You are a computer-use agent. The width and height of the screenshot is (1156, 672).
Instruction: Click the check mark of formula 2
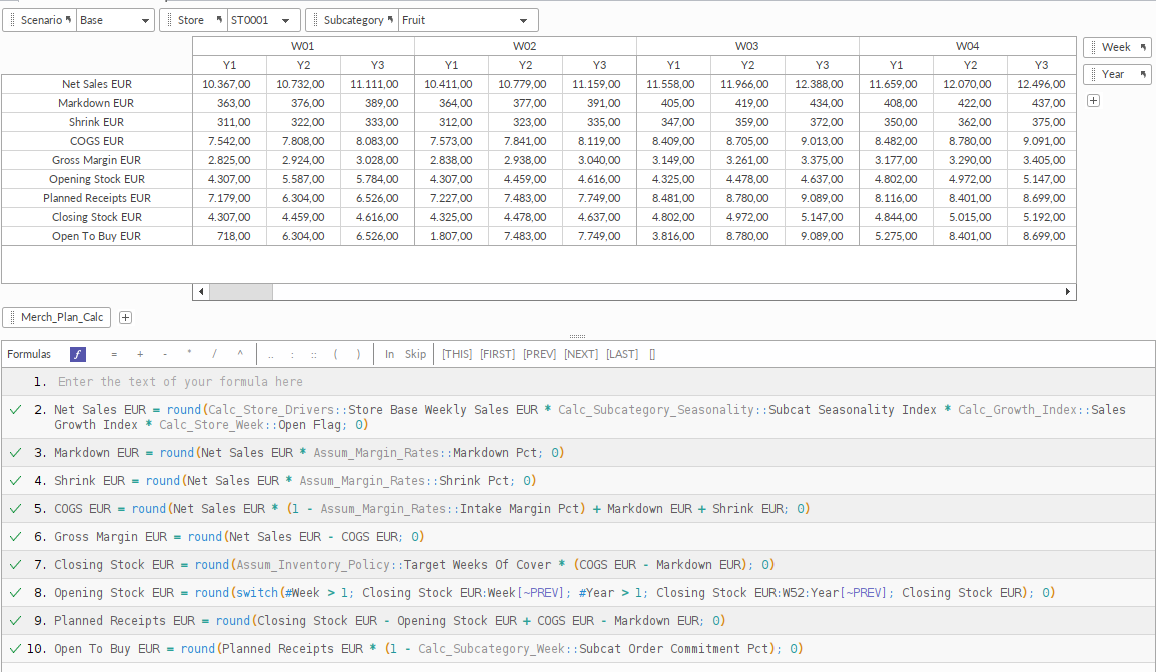pyautogui.click(x=15, y=410)
